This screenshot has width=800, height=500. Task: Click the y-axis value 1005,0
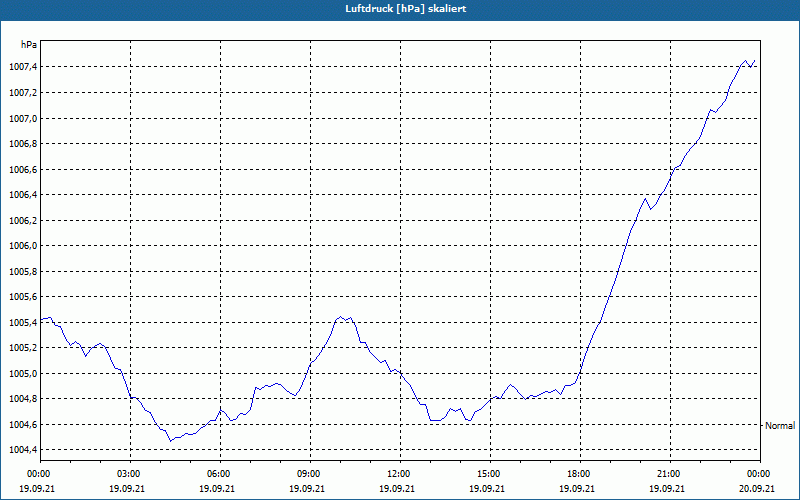22,373
